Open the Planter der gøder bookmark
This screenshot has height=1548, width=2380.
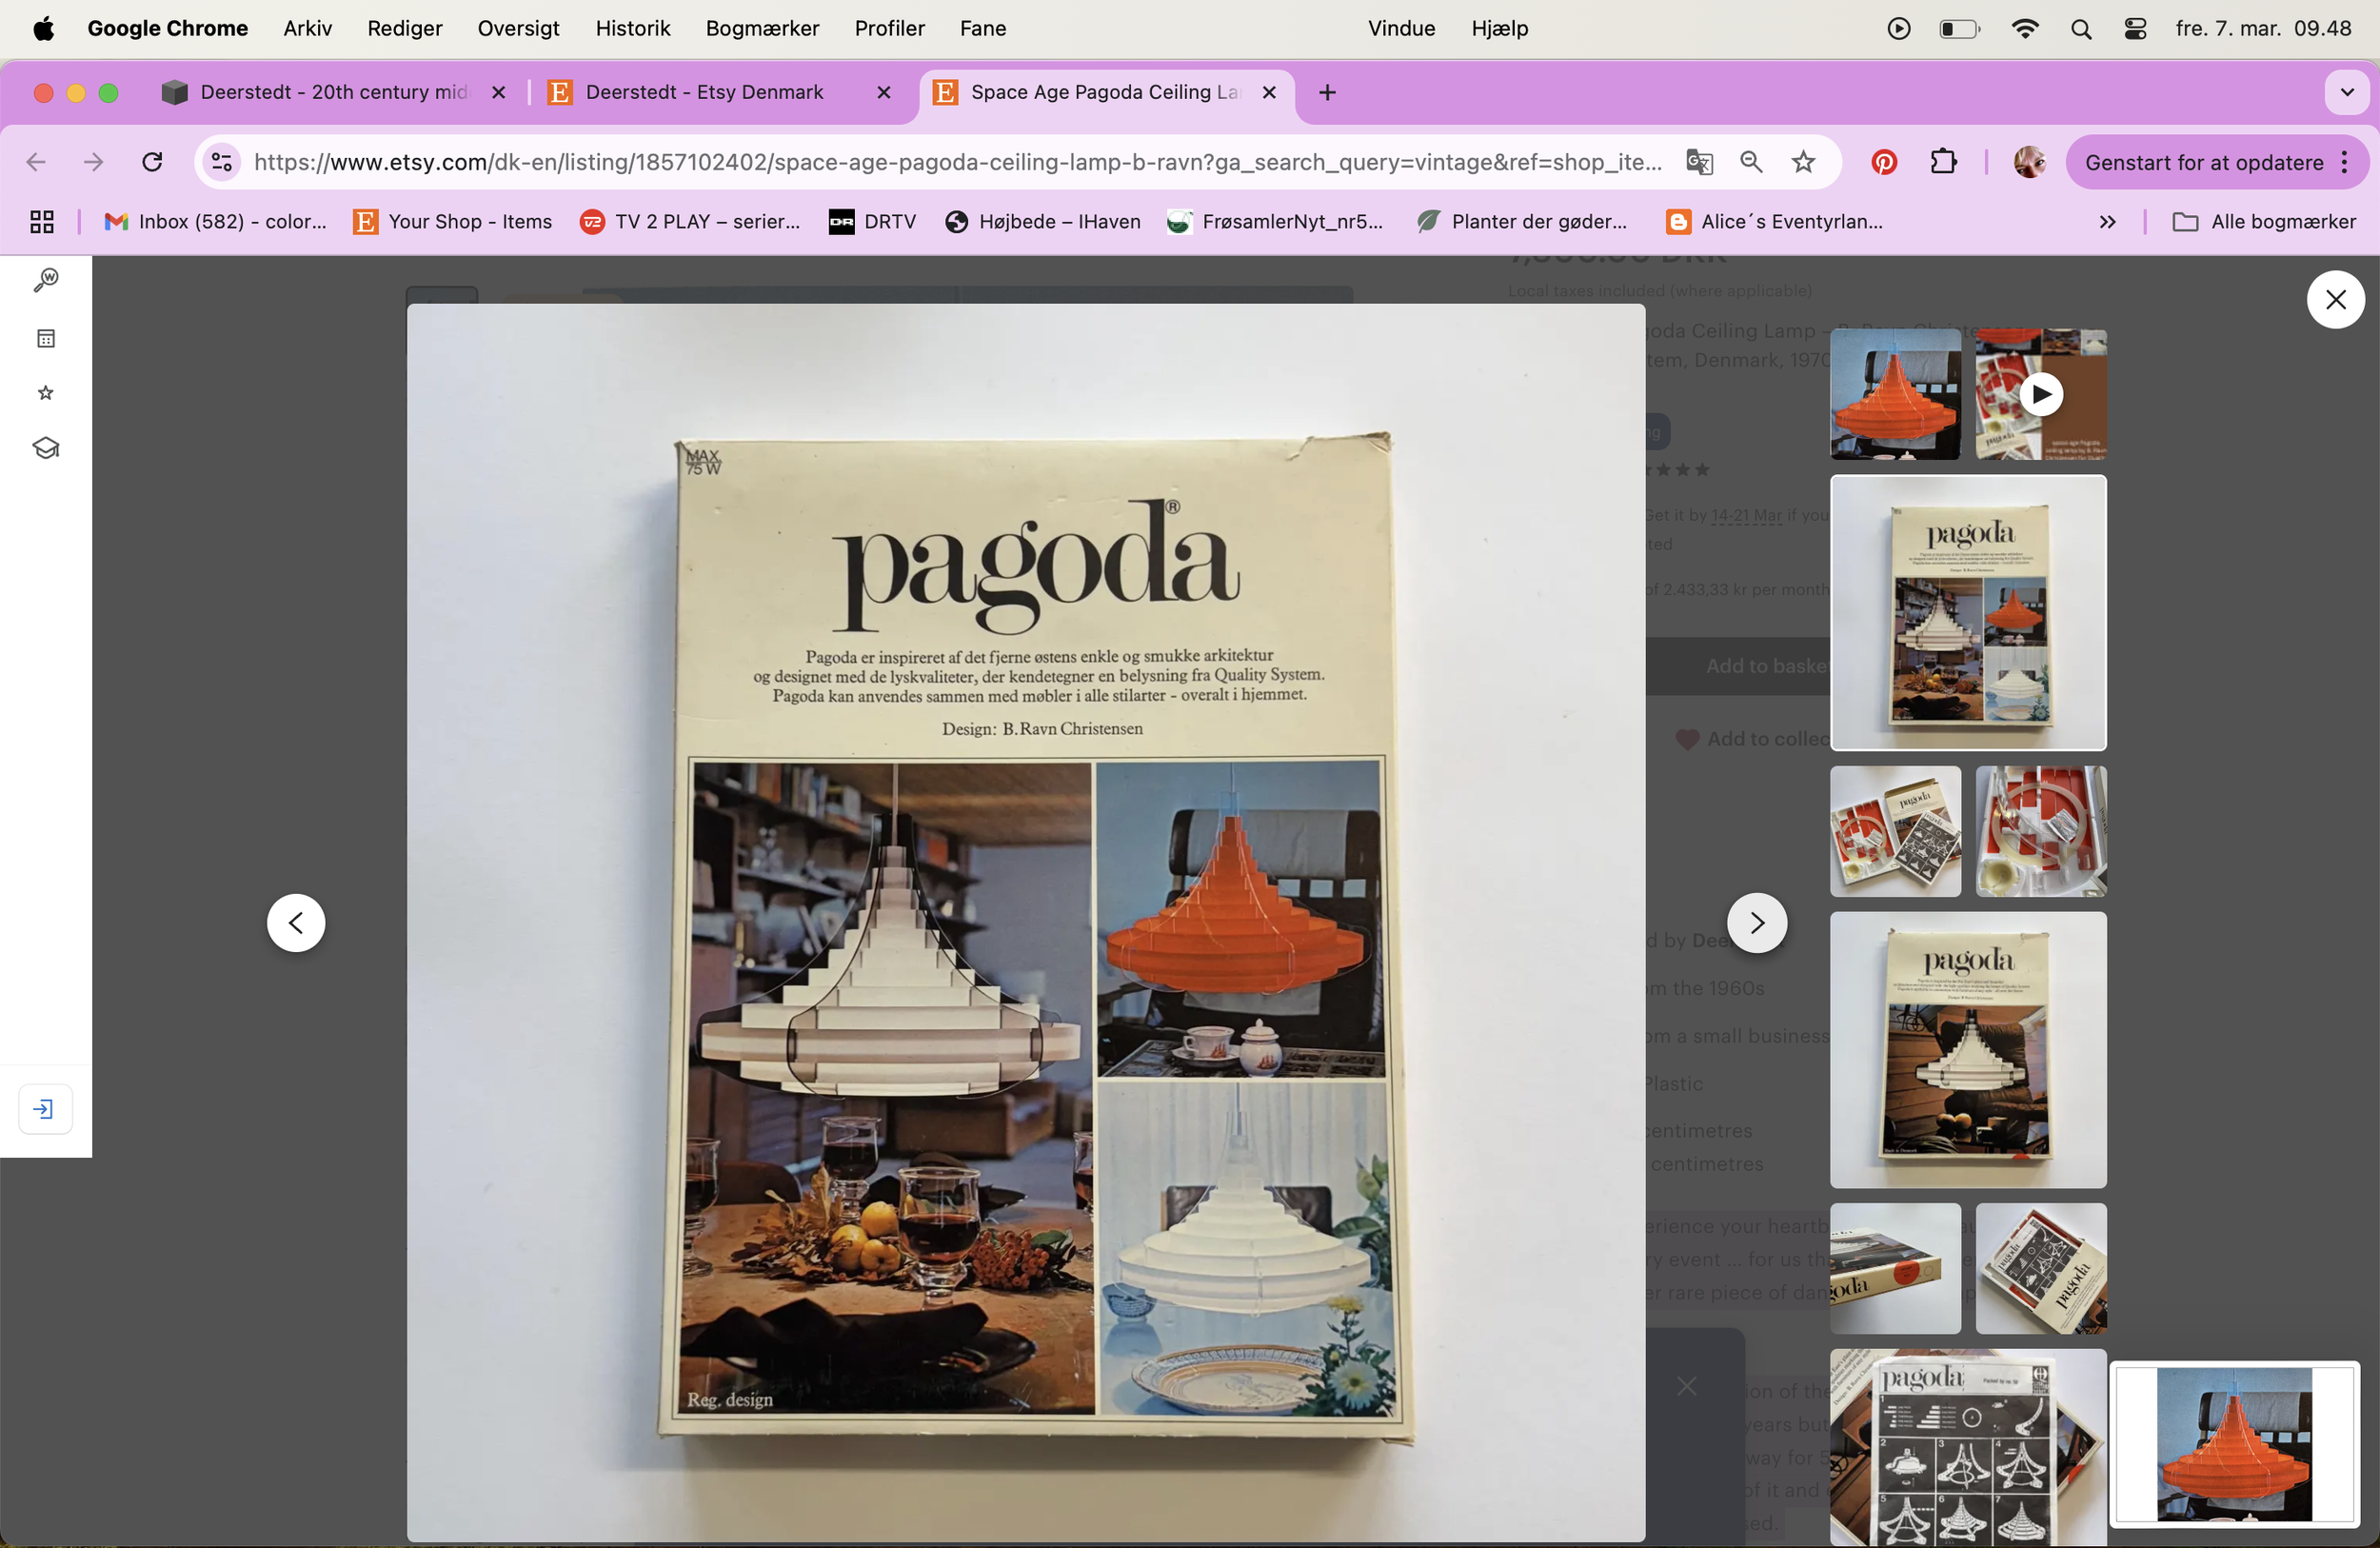click(x=1522, y=221)
